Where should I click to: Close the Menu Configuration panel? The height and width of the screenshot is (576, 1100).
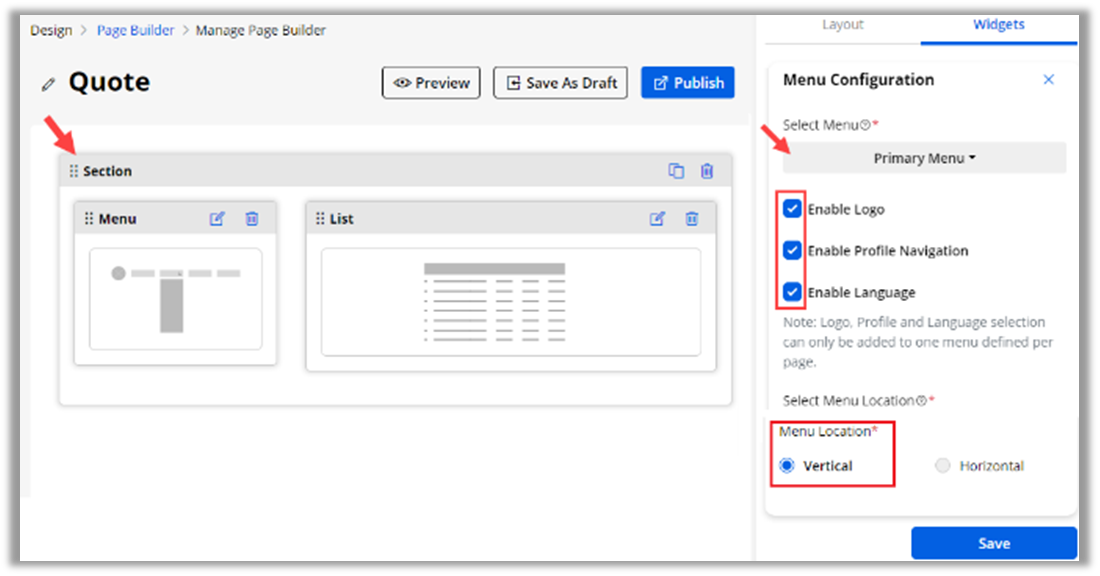click(1048, 80)
